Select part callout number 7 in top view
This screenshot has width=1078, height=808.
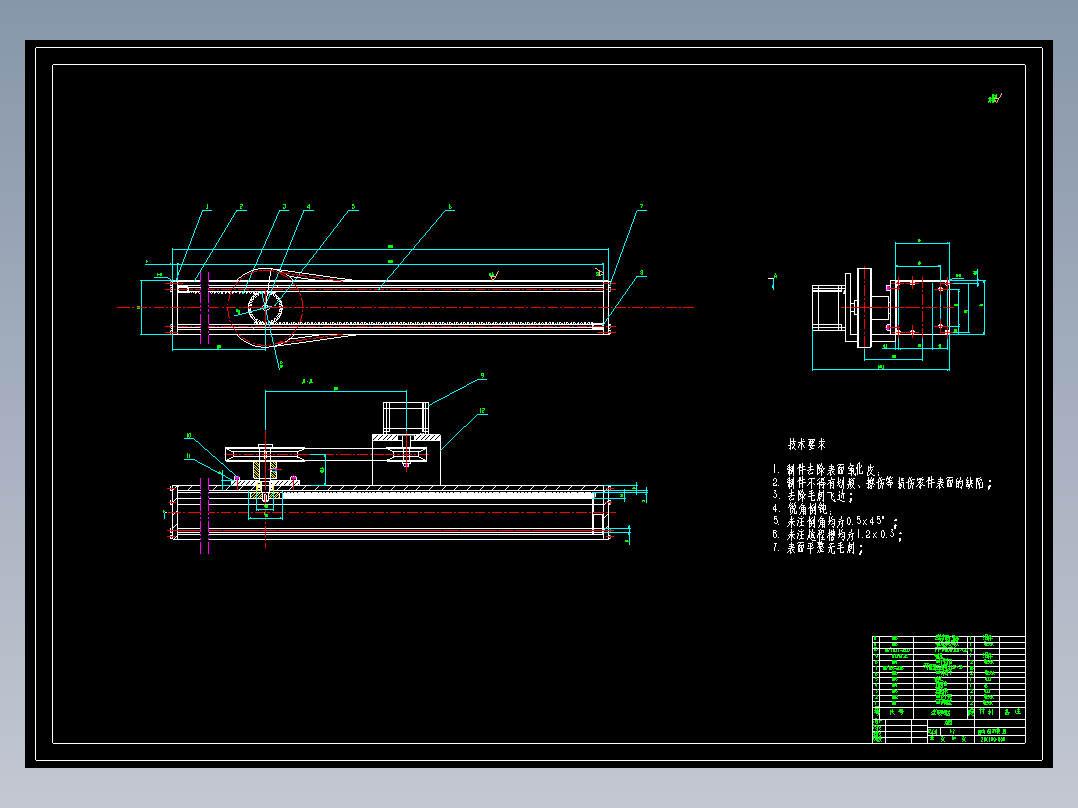(641, 206)
